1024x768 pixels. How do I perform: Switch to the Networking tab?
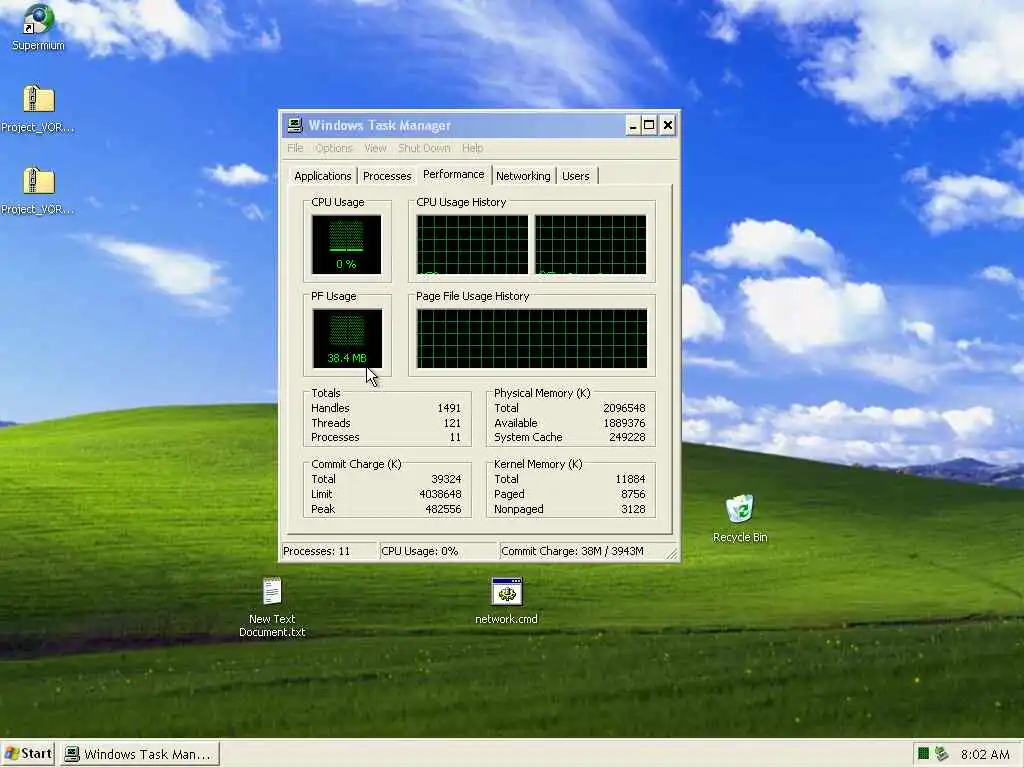click(523, 176)
